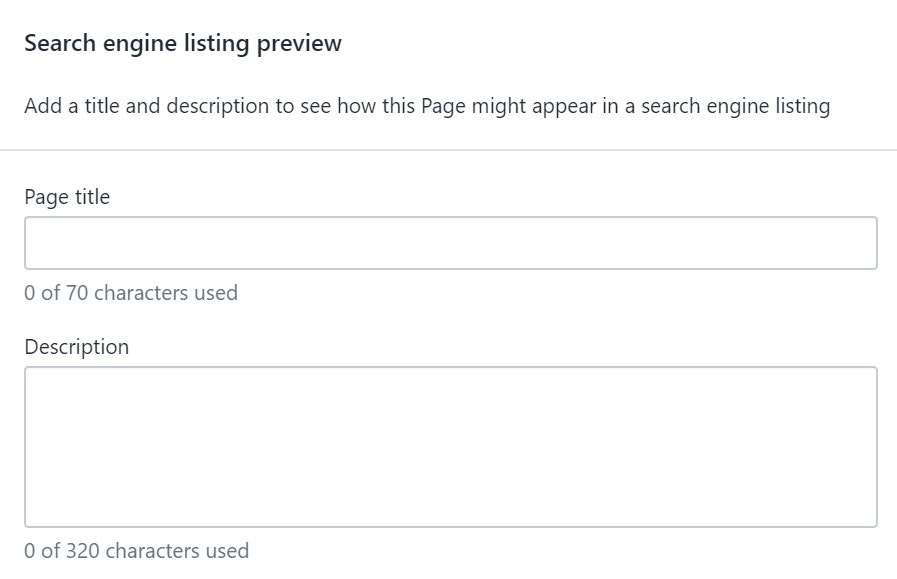Select the "Description" label

click(x=76, y=347)
